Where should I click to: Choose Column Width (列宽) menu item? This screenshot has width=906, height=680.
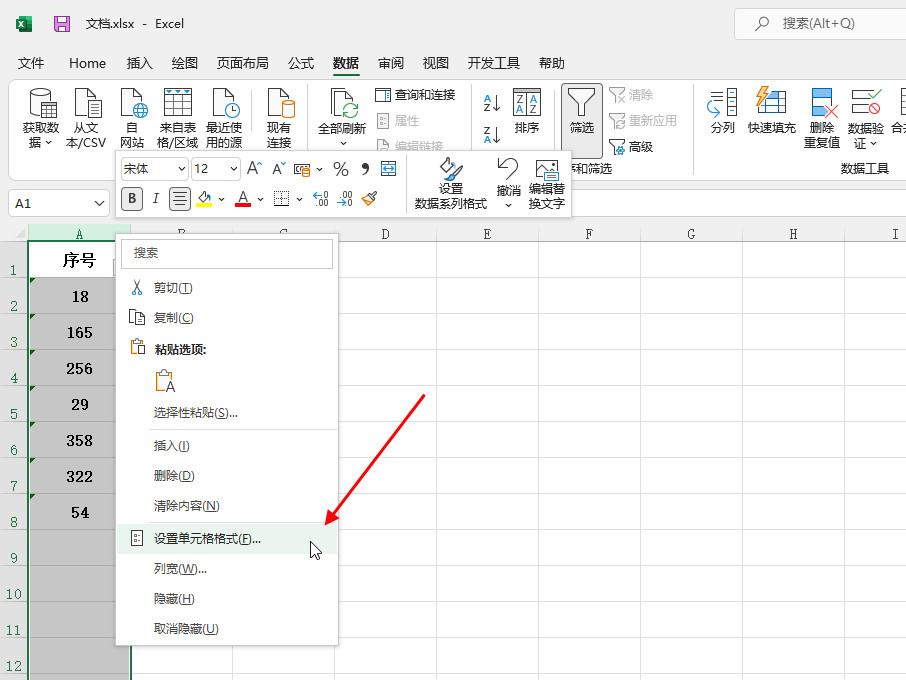point(226,568)
